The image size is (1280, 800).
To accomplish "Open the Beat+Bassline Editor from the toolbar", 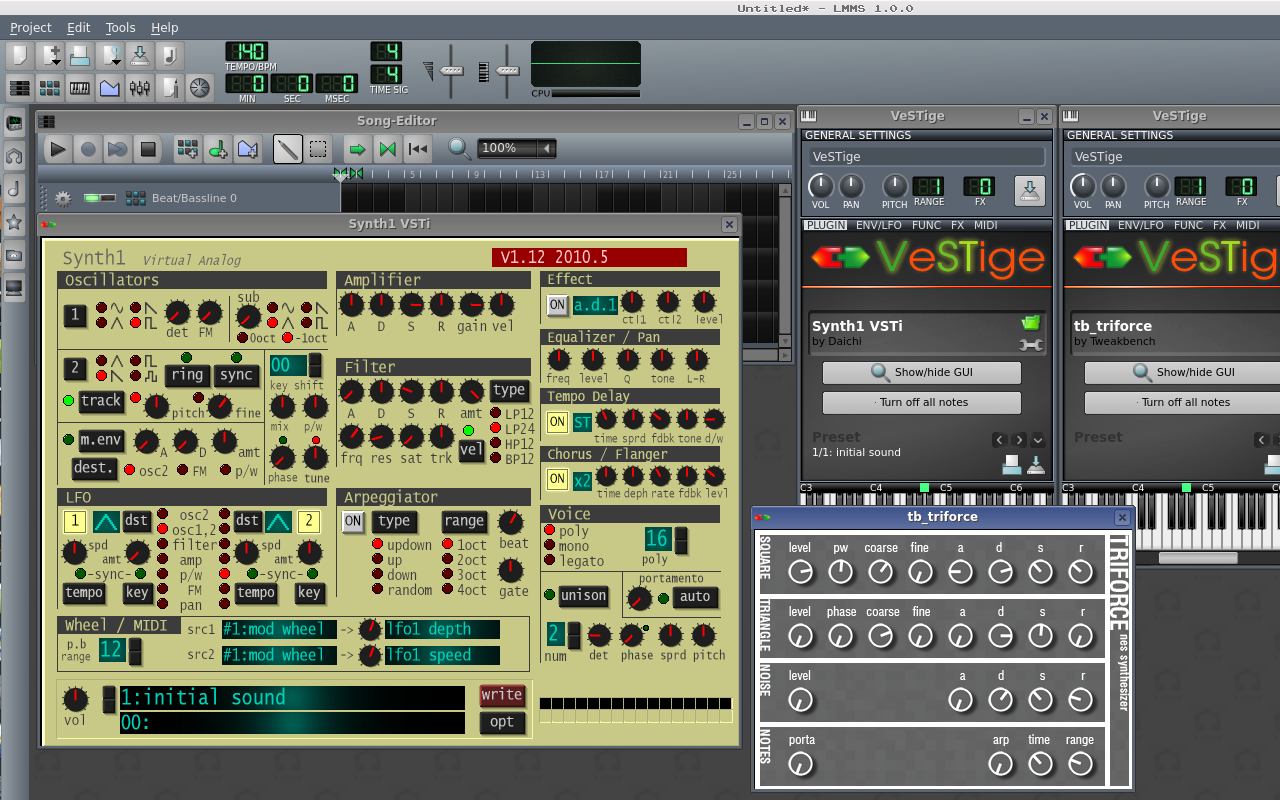I will pyautogui.click(x=49, y=88).
